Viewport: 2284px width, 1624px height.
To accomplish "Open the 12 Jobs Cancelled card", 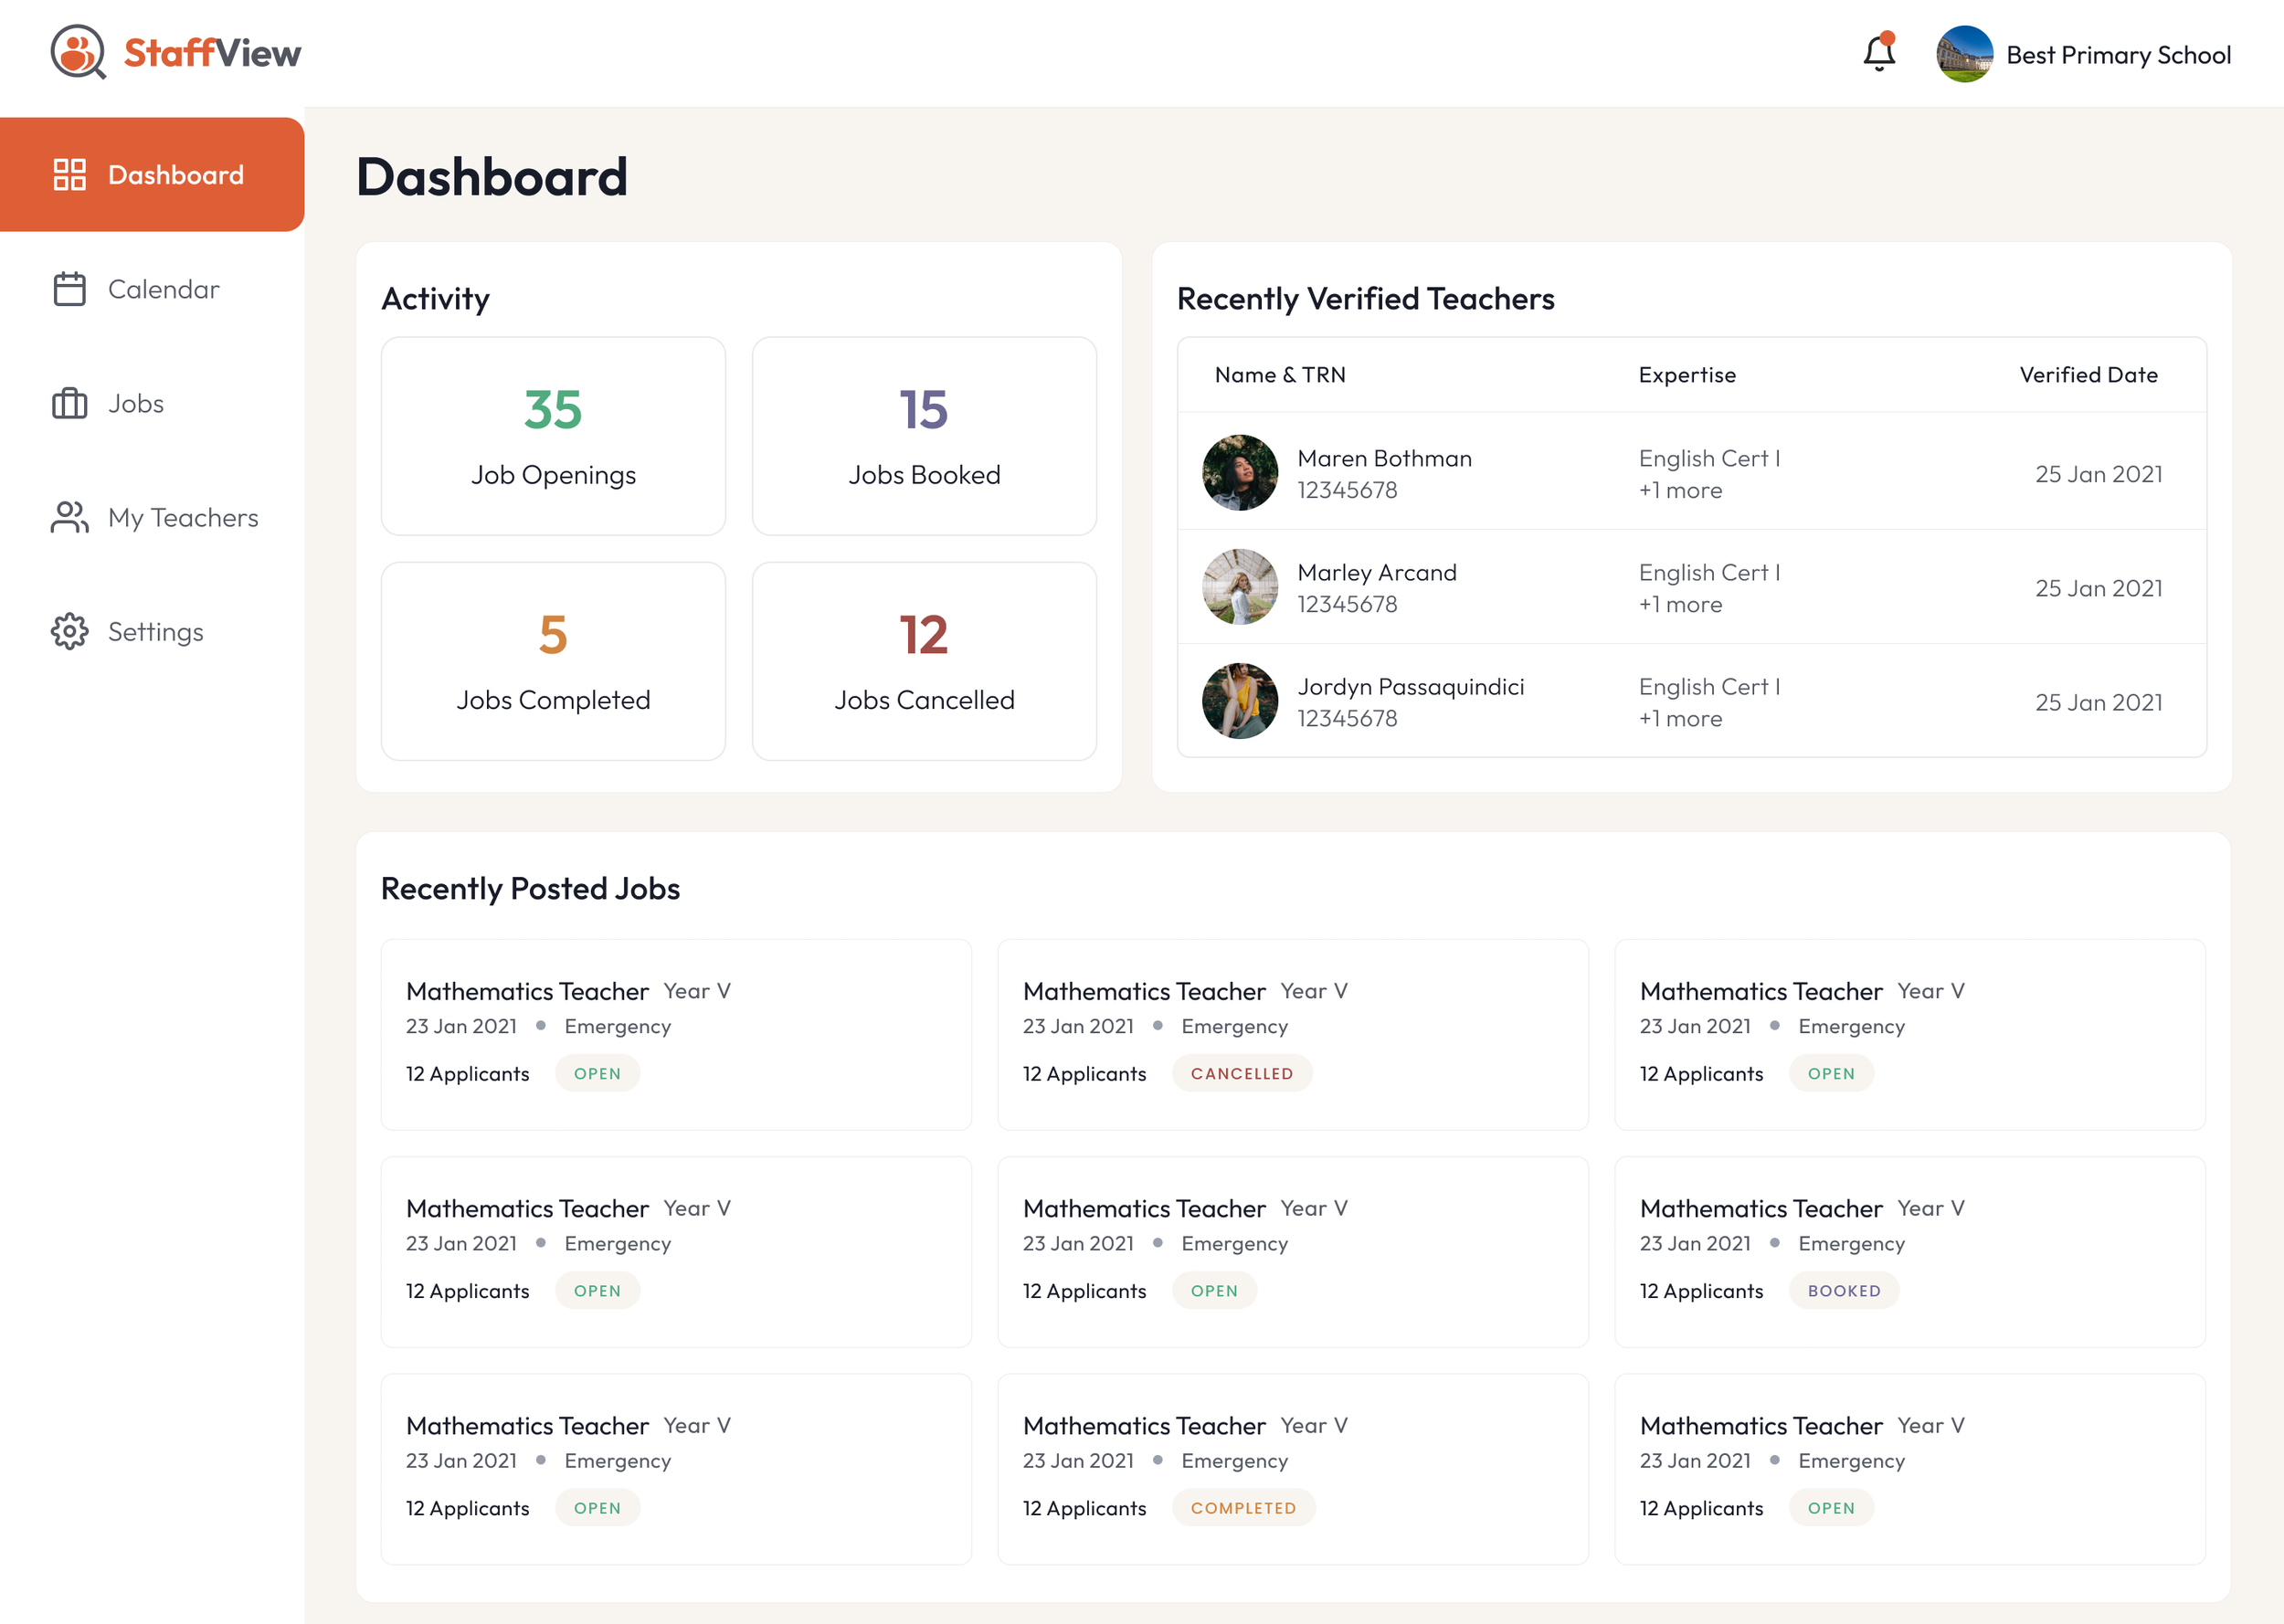I will click(x=924, y=661).
